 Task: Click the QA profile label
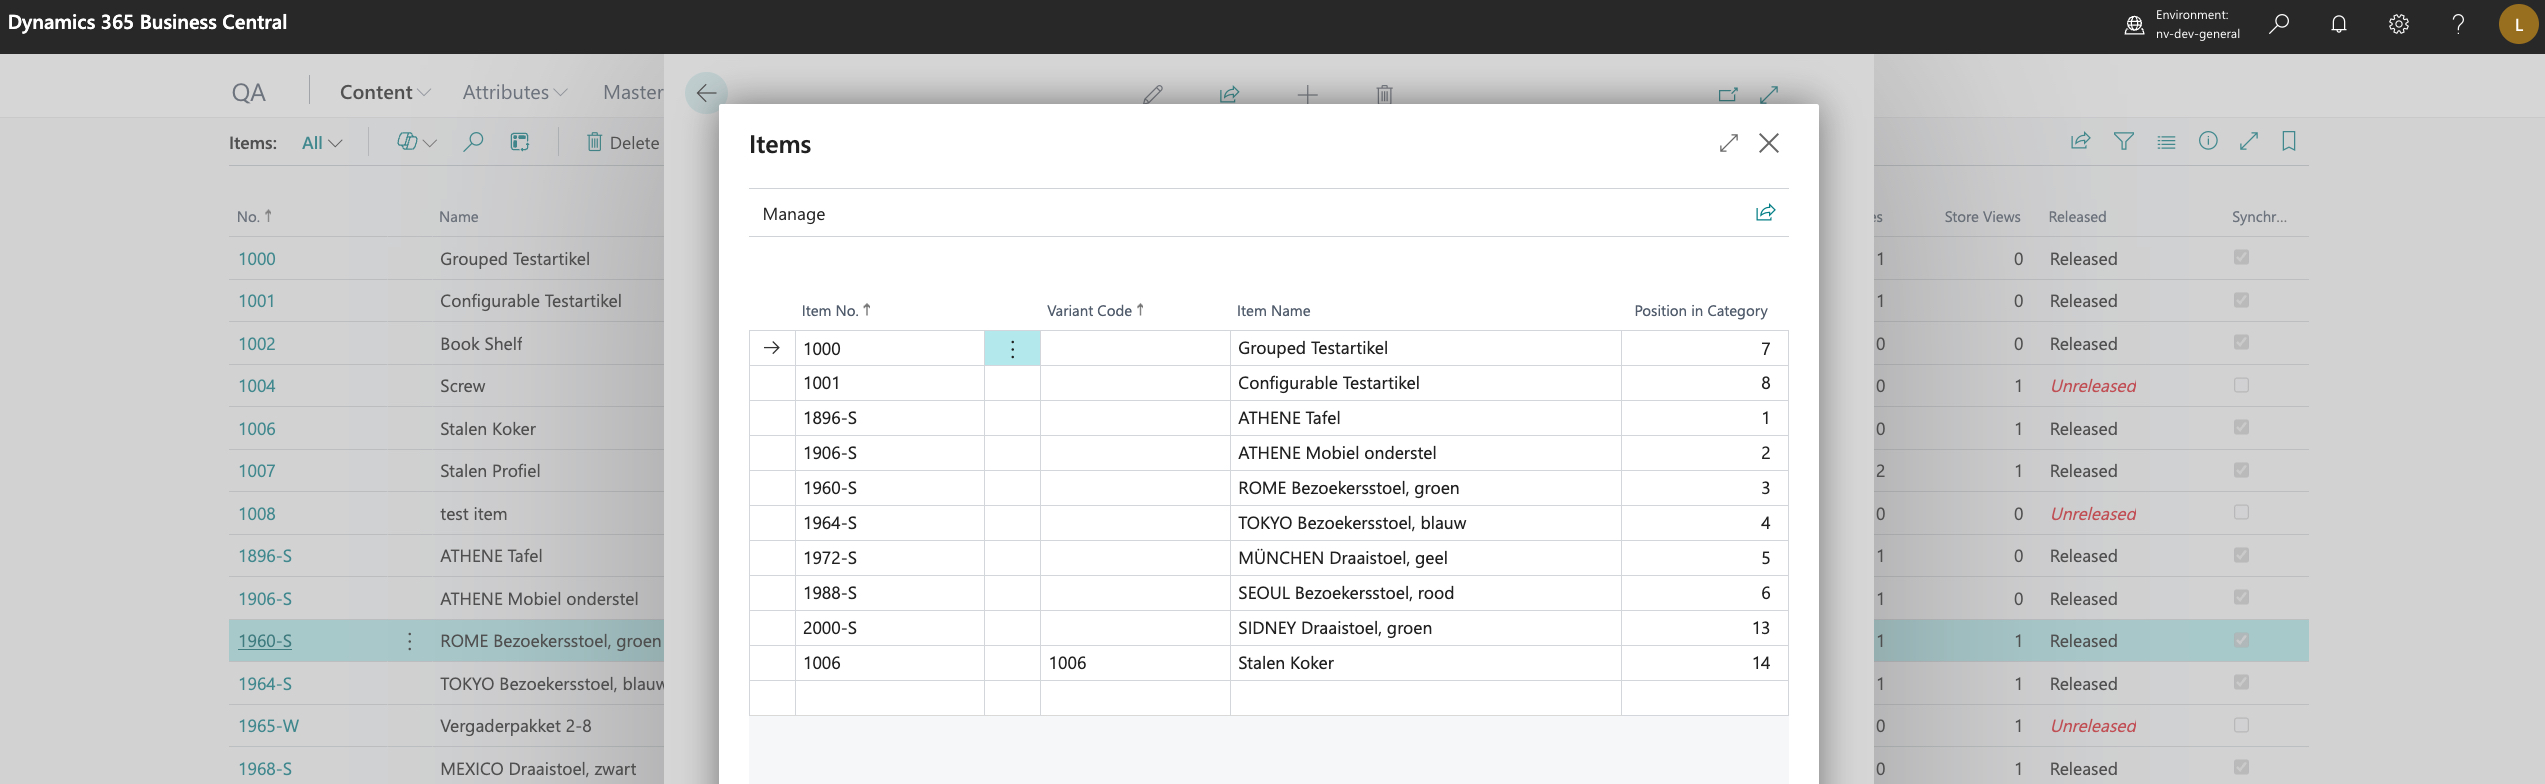pos(248,93)
